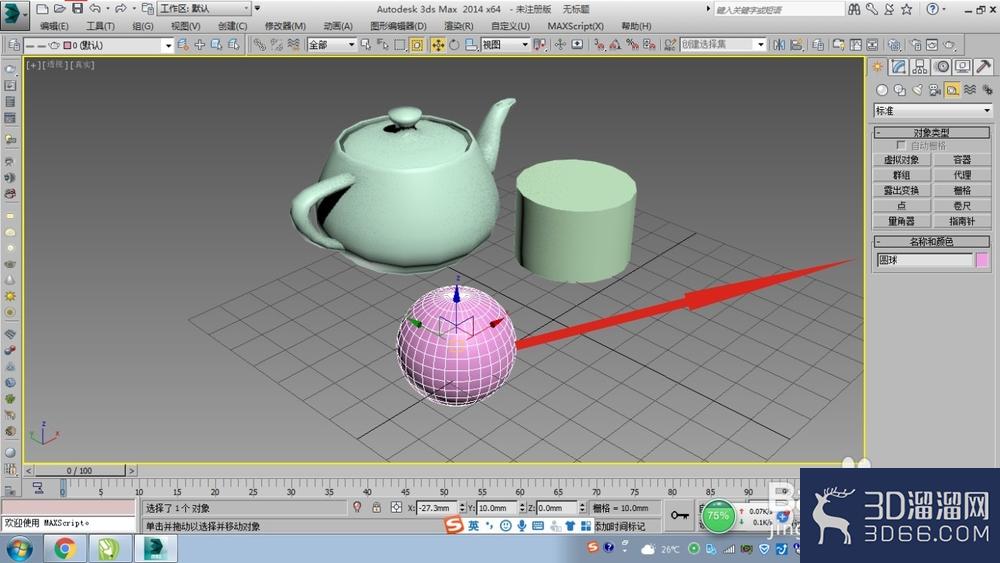Open the 工作区: 默认 workspace dropdown
Viewport: 1000px width, 563px height.
click(204, 9)
